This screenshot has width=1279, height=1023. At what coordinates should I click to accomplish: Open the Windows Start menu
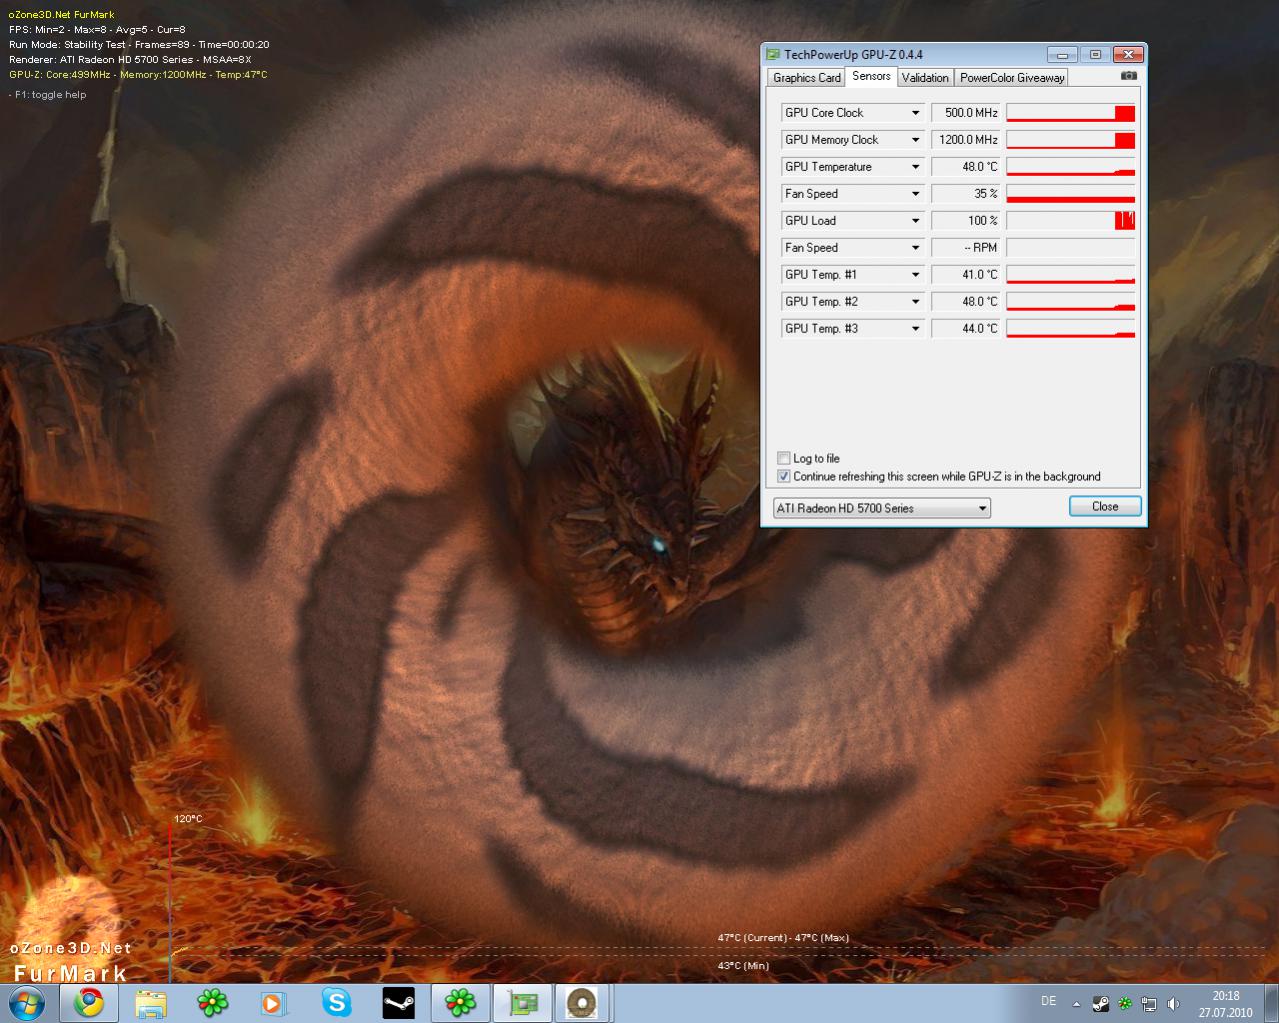click(27, 1002)
